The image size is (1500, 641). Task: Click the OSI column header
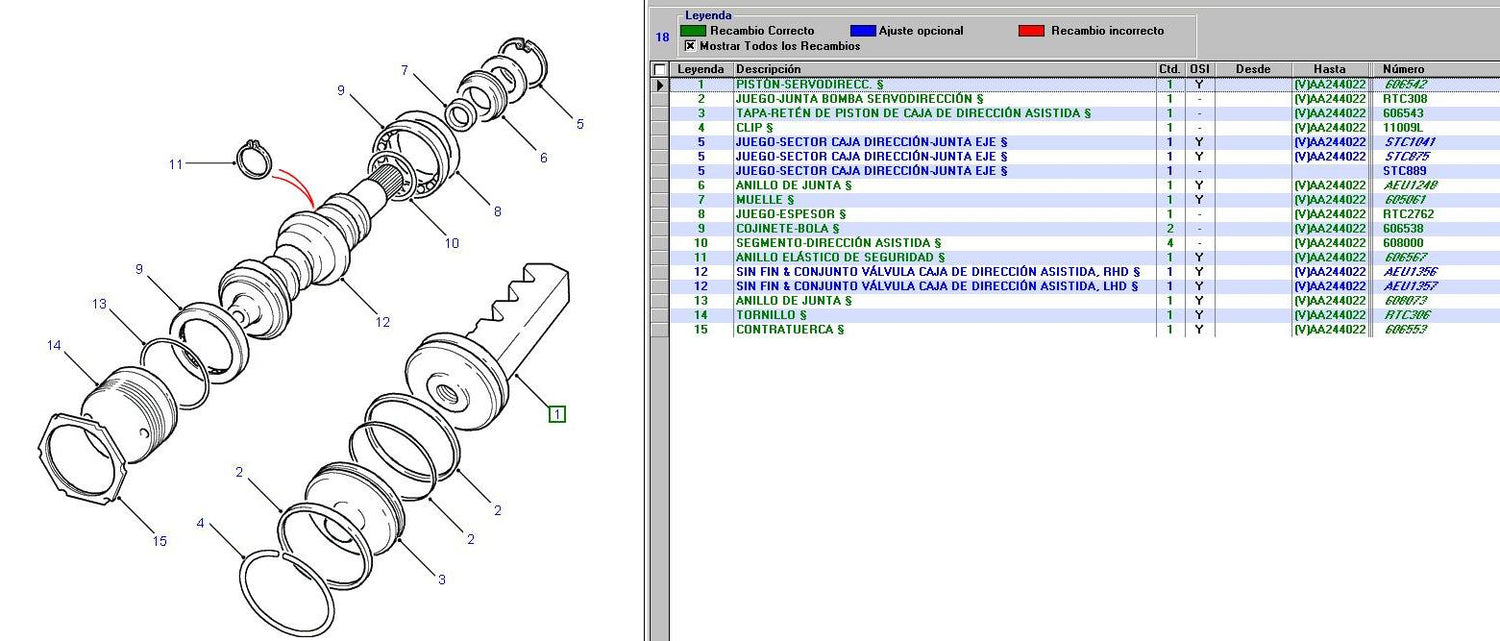1199,69
